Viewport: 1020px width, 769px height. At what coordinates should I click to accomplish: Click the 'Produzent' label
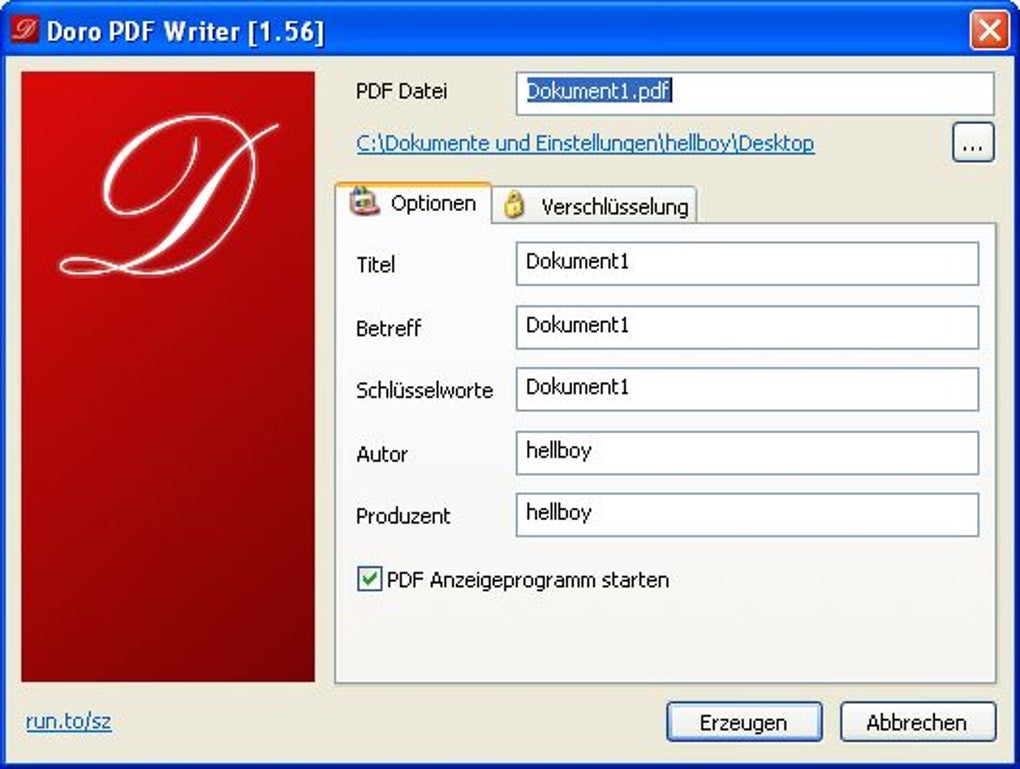(403, 516)
